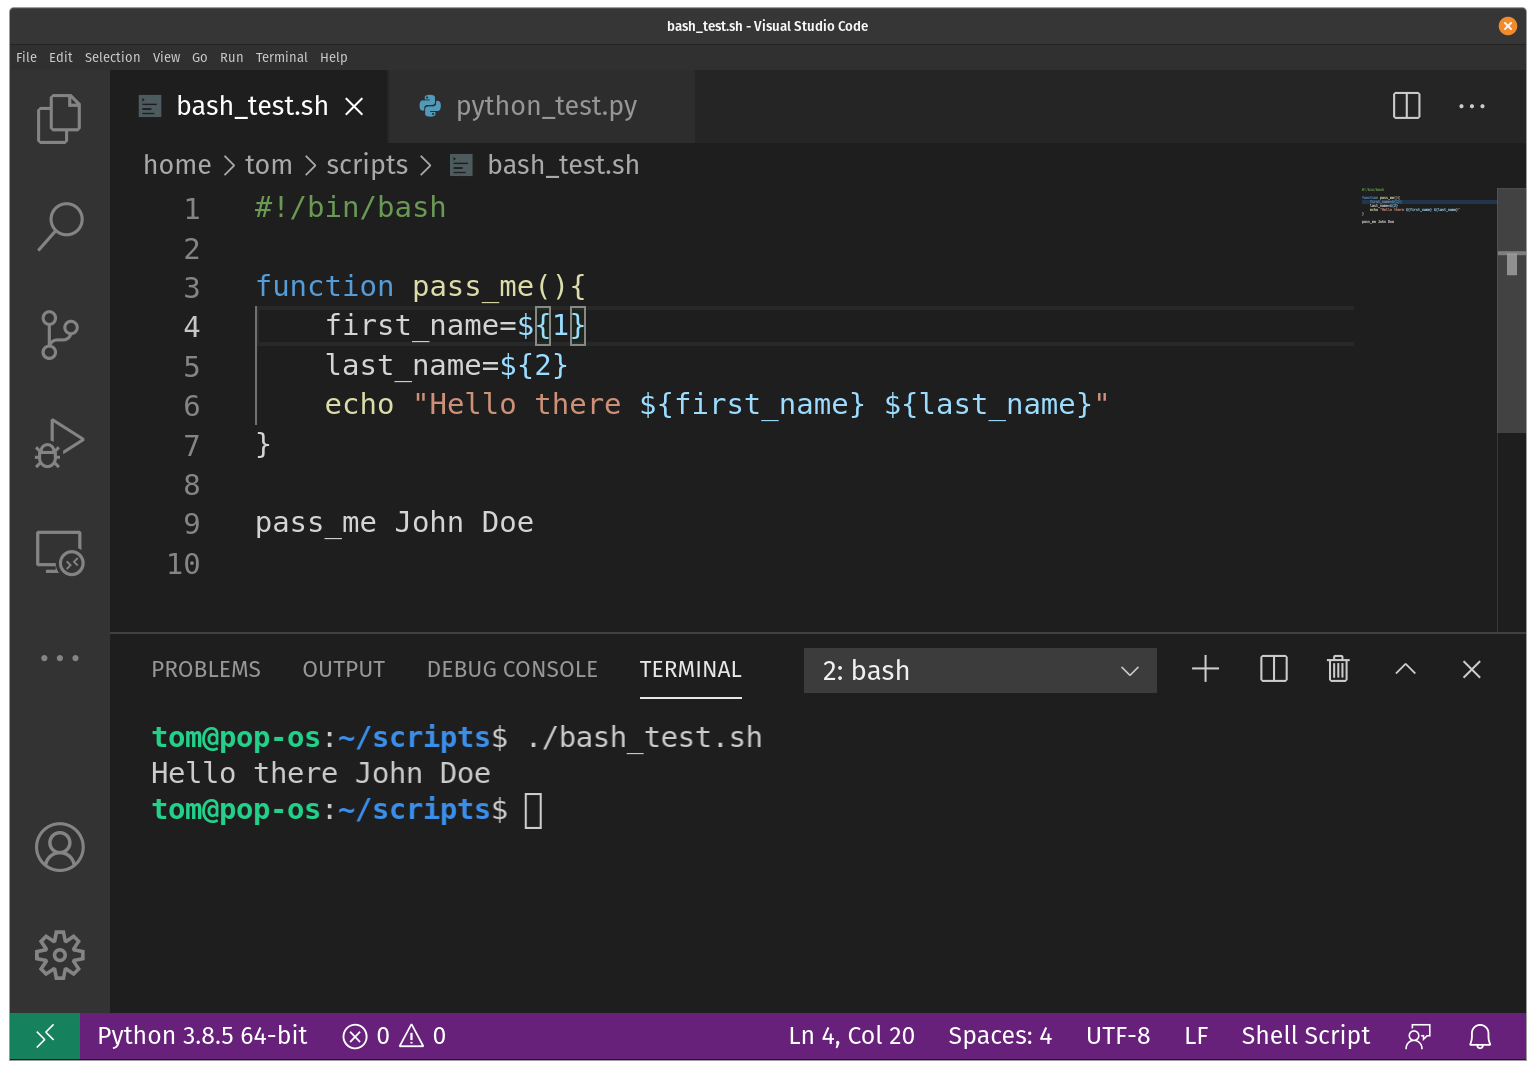This screenshot has width=1536, height=1070.
Task: Open the Terminal menu in menu bar
Action: [x=281, y=57]
